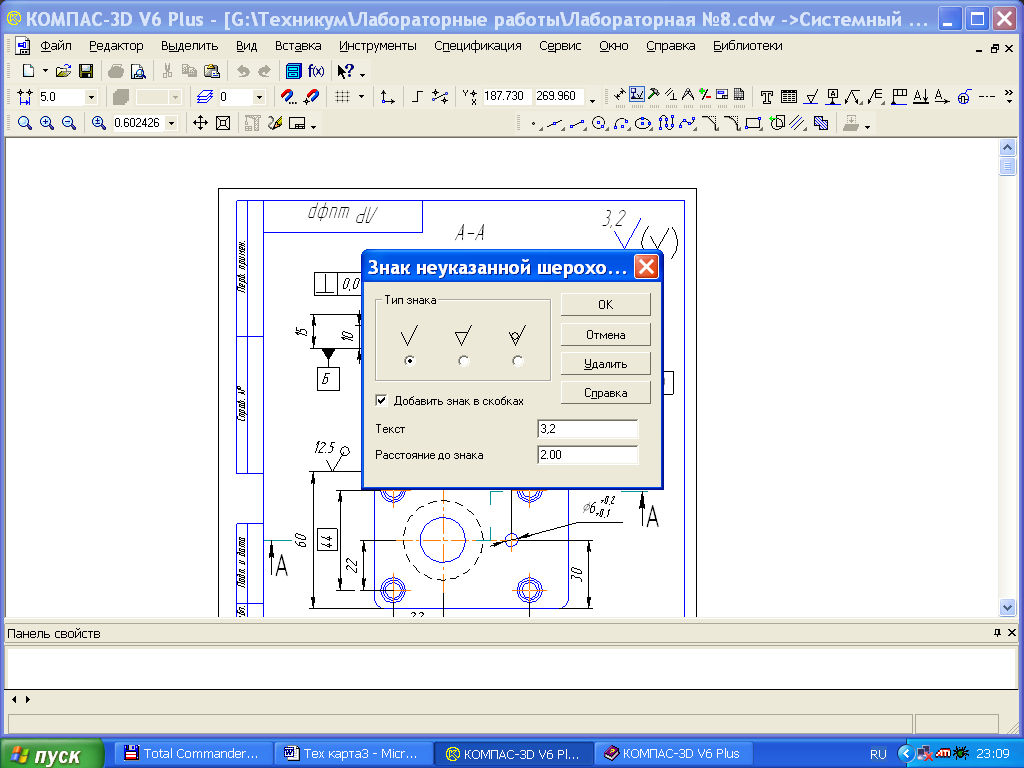This screenshot has height=768, width=1024.
Task: Open the f(x) variables tool
Action: click(316, 71)
